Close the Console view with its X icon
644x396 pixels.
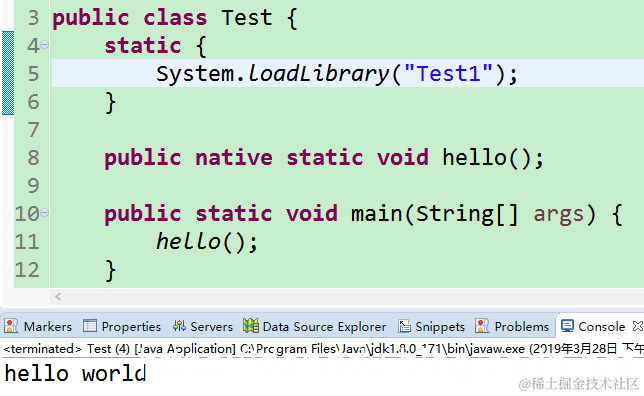[638, 326]
